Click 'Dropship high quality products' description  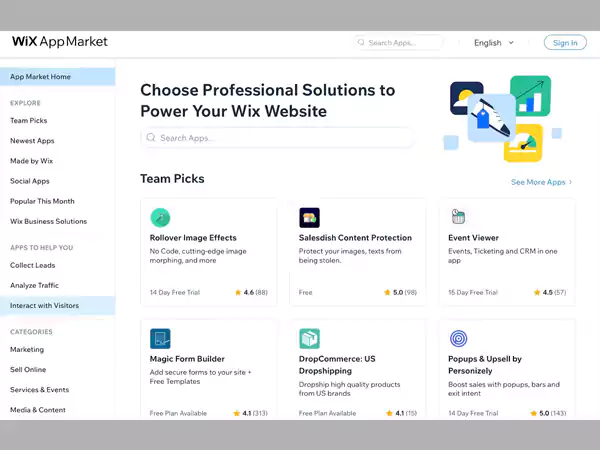(349, 389)
